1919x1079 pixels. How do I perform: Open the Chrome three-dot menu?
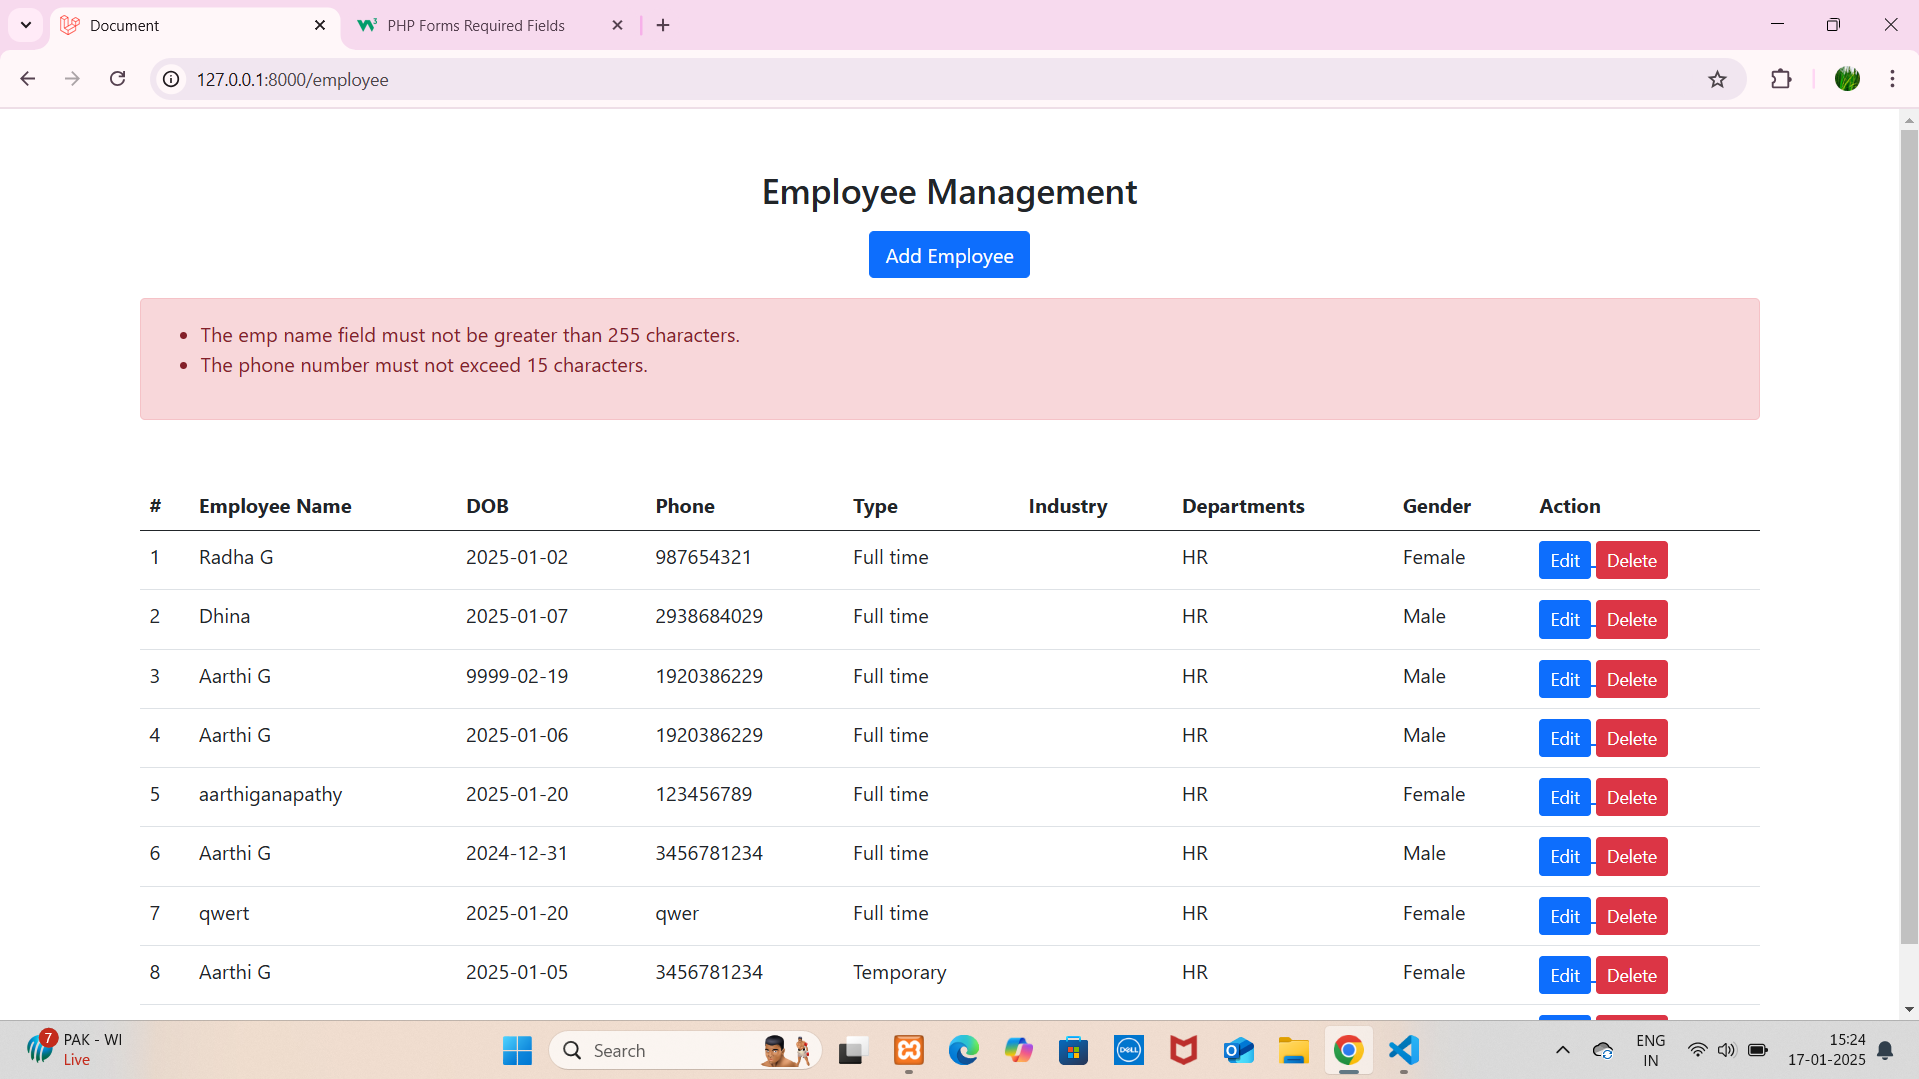(1892, 79)
